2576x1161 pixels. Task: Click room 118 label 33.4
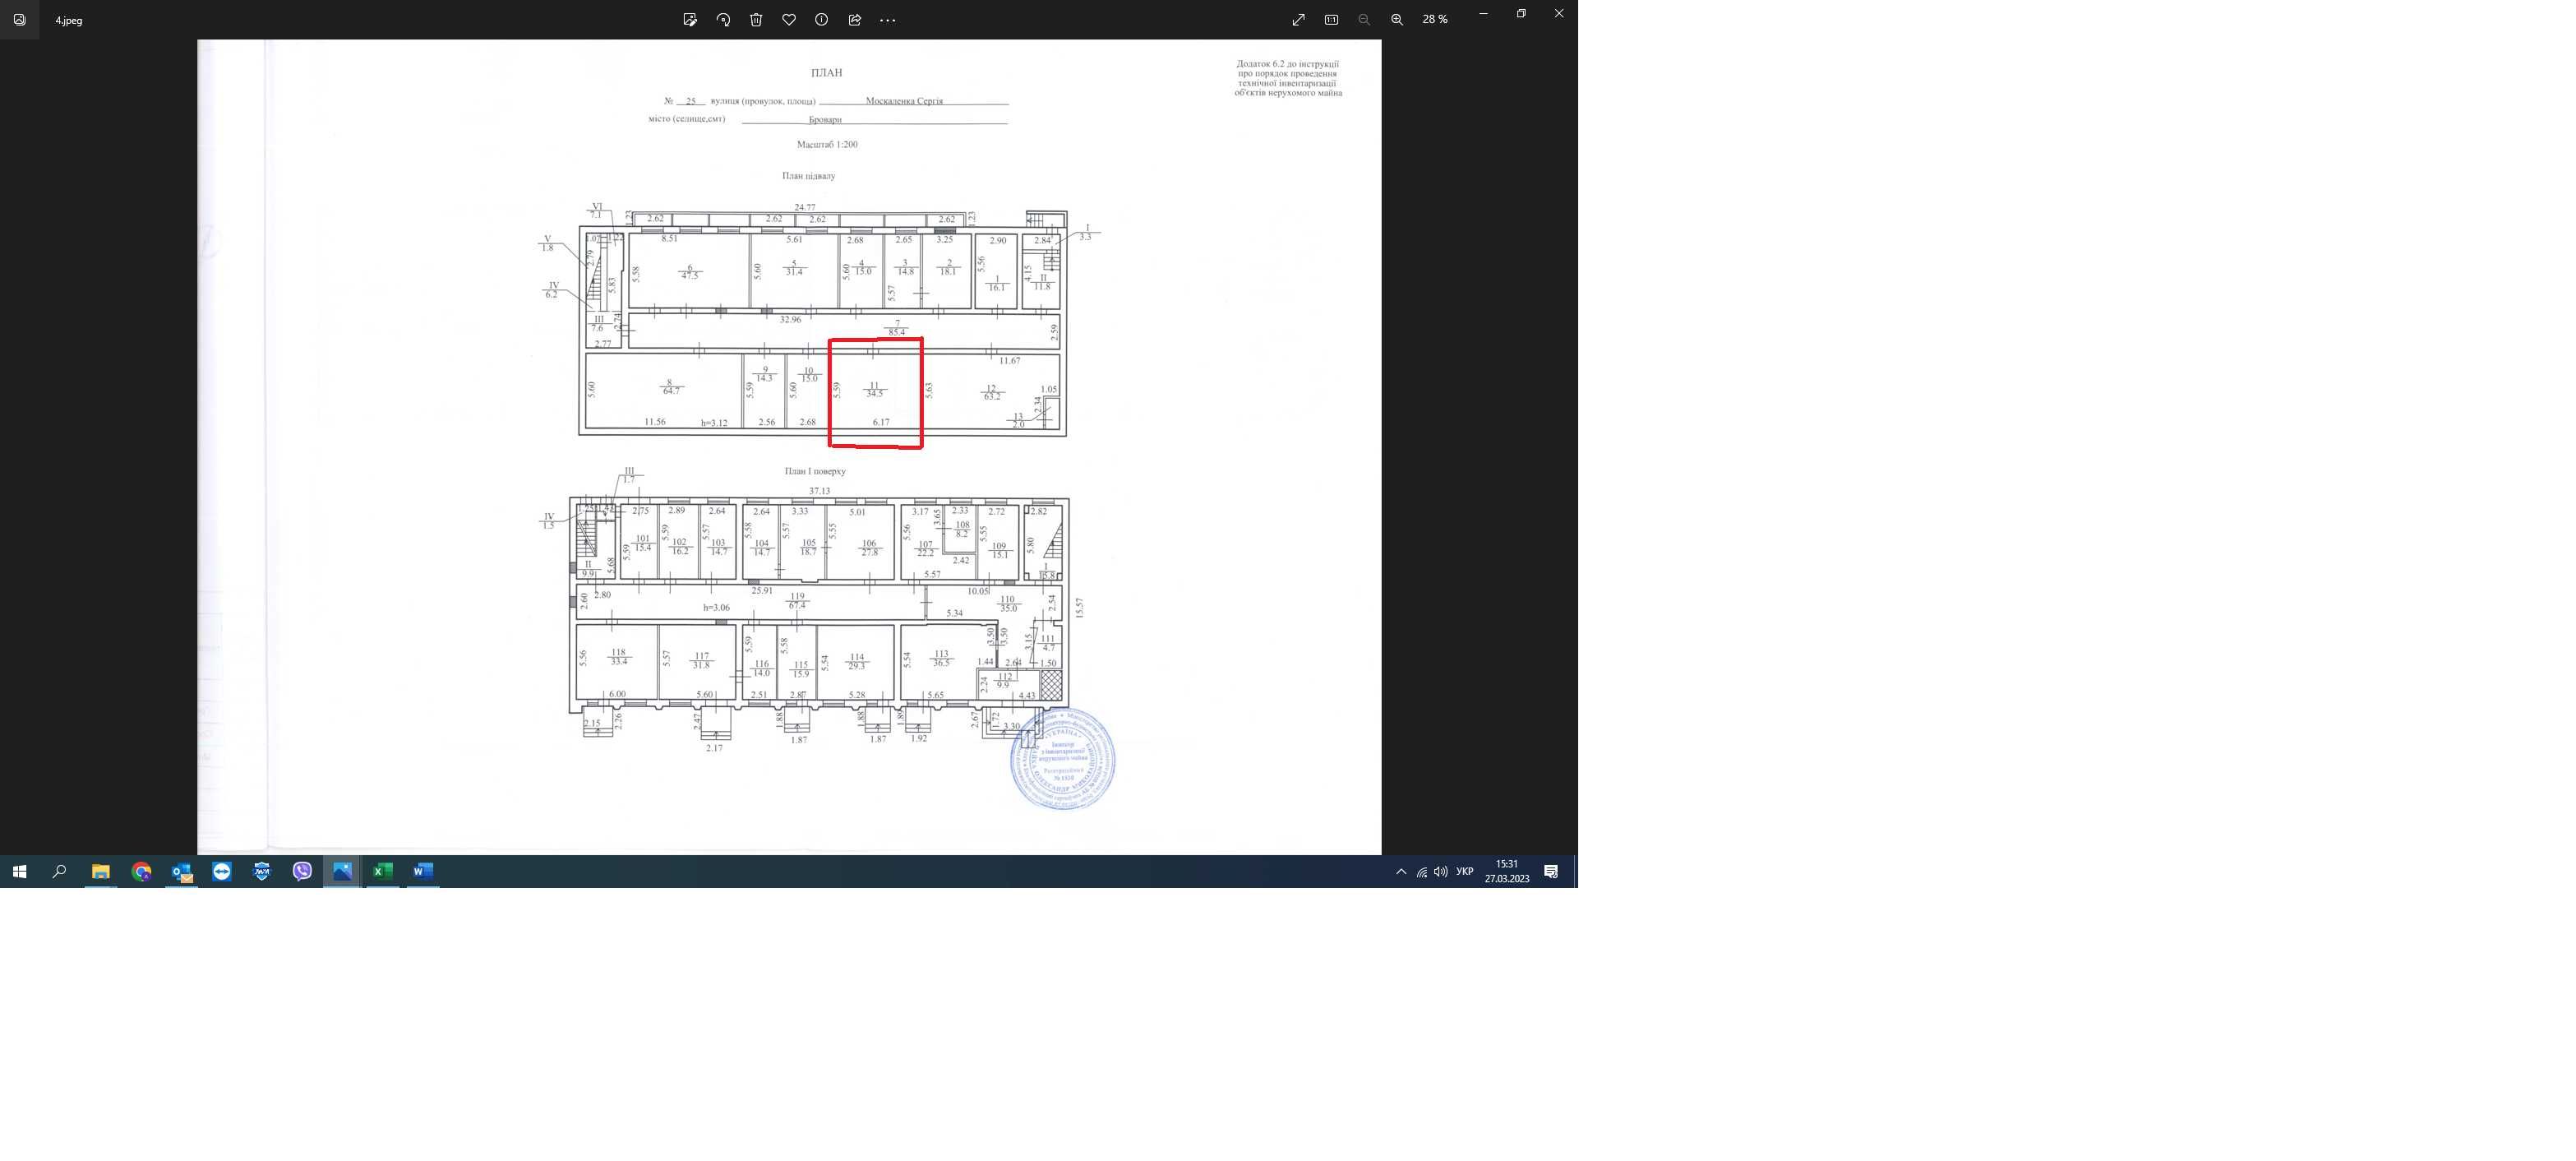pyautogui.click(x=619, y=661)
